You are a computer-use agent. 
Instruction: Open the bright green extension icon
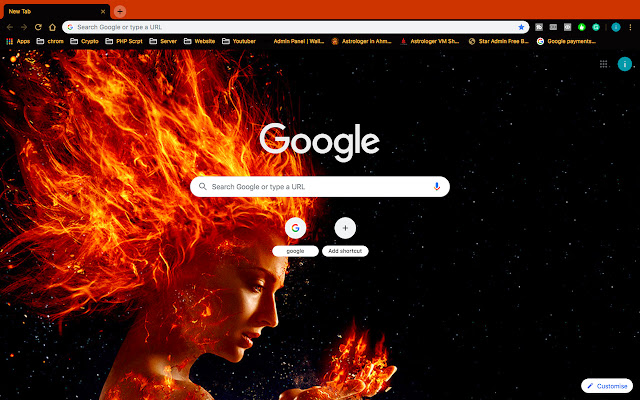click(x=582, y=27)
